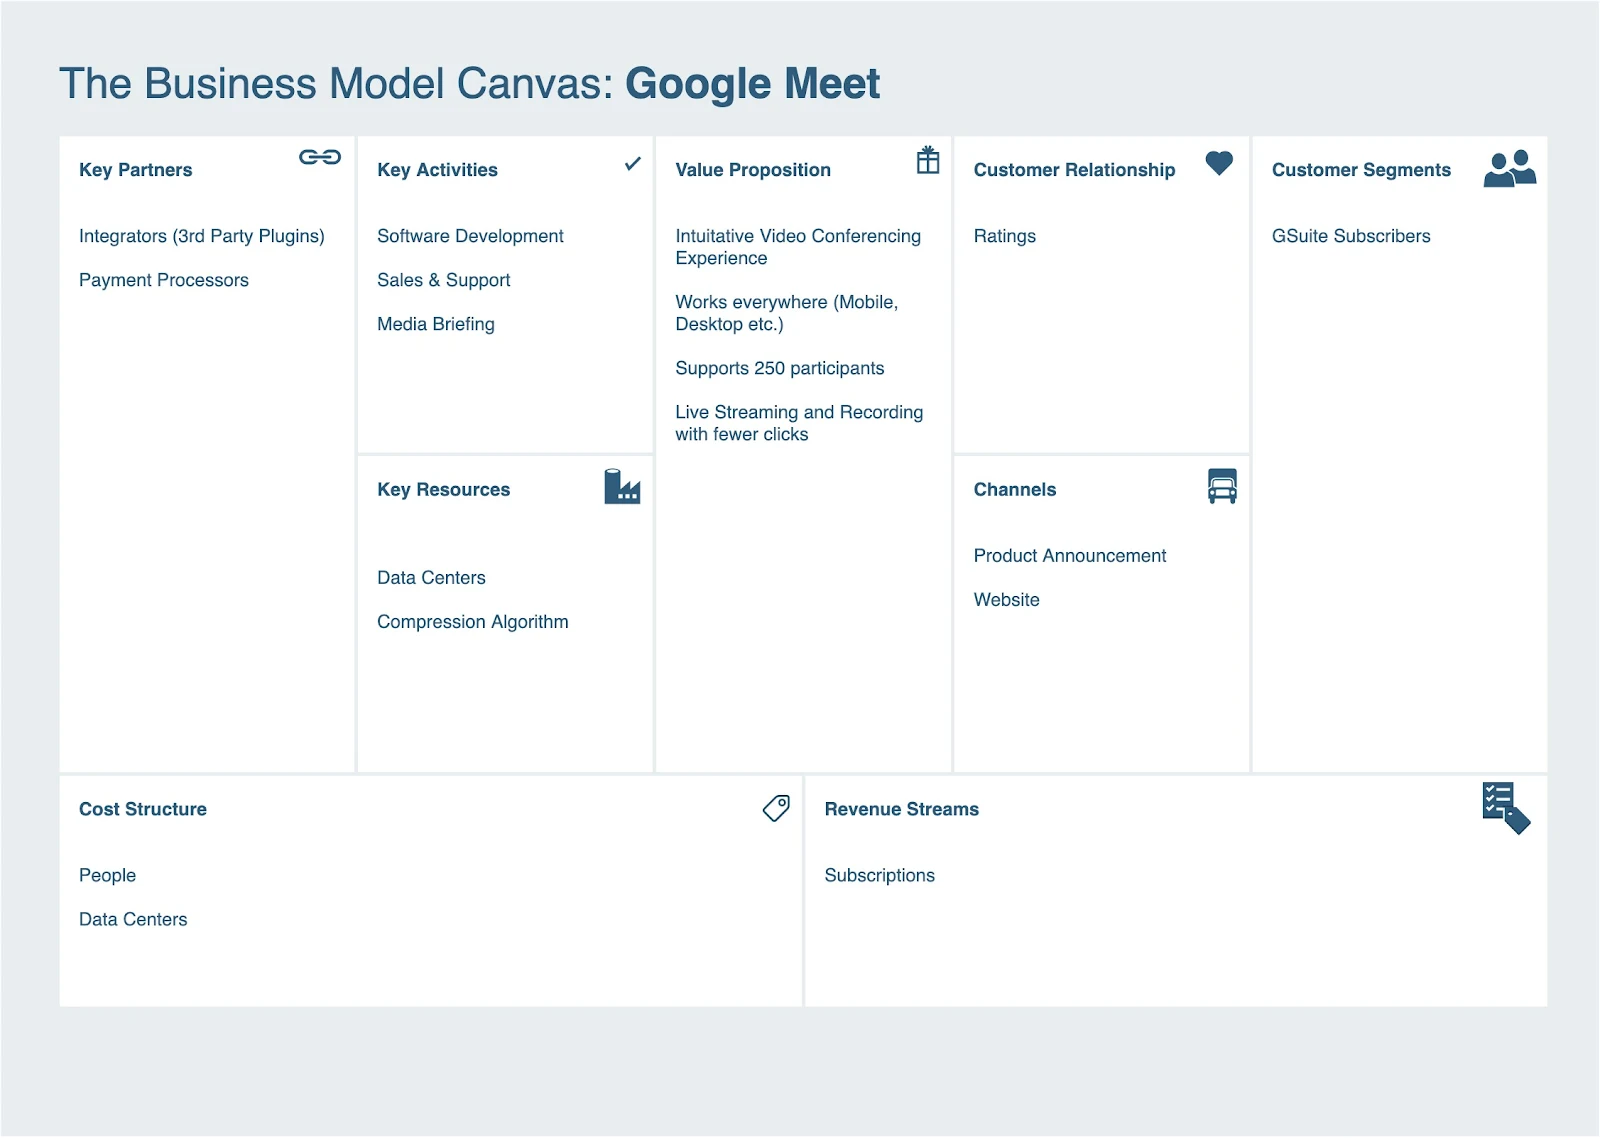Click the truck icon in Channels
The image size is (1600, 1138).
(1222, 486)
